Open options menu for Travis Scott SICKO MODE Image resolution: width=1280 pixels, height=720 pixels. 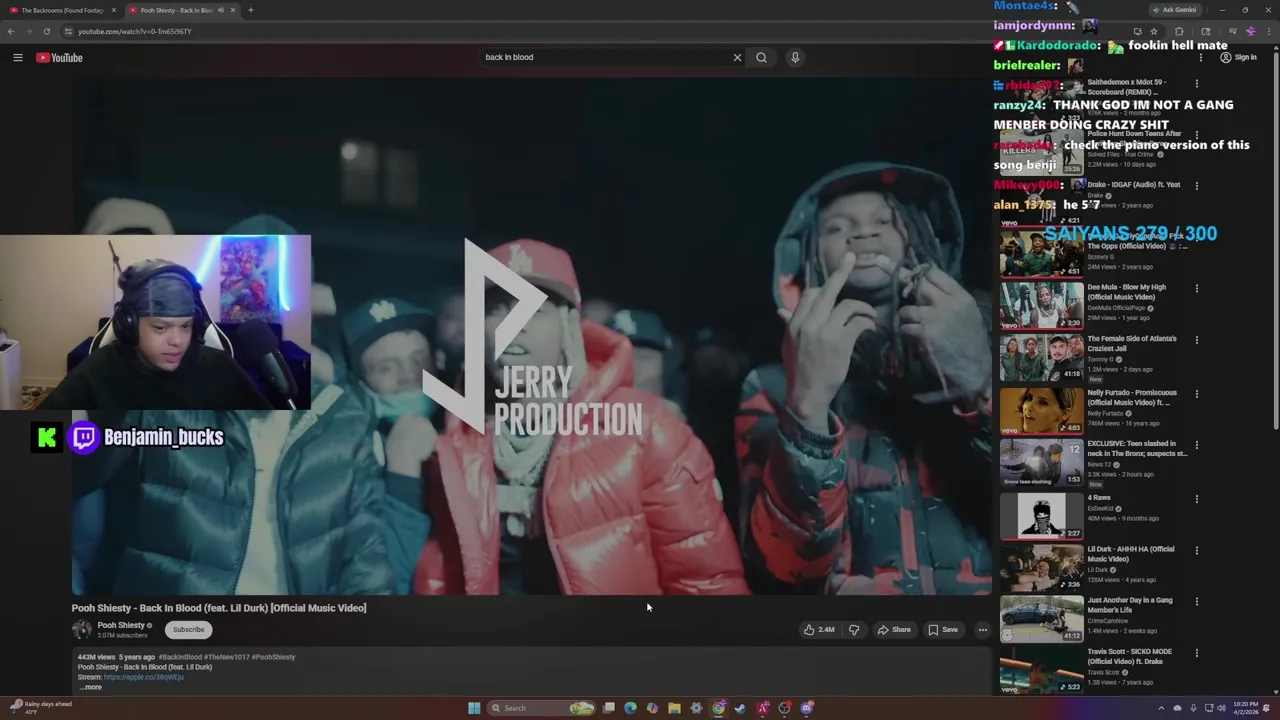(1196, 653)
